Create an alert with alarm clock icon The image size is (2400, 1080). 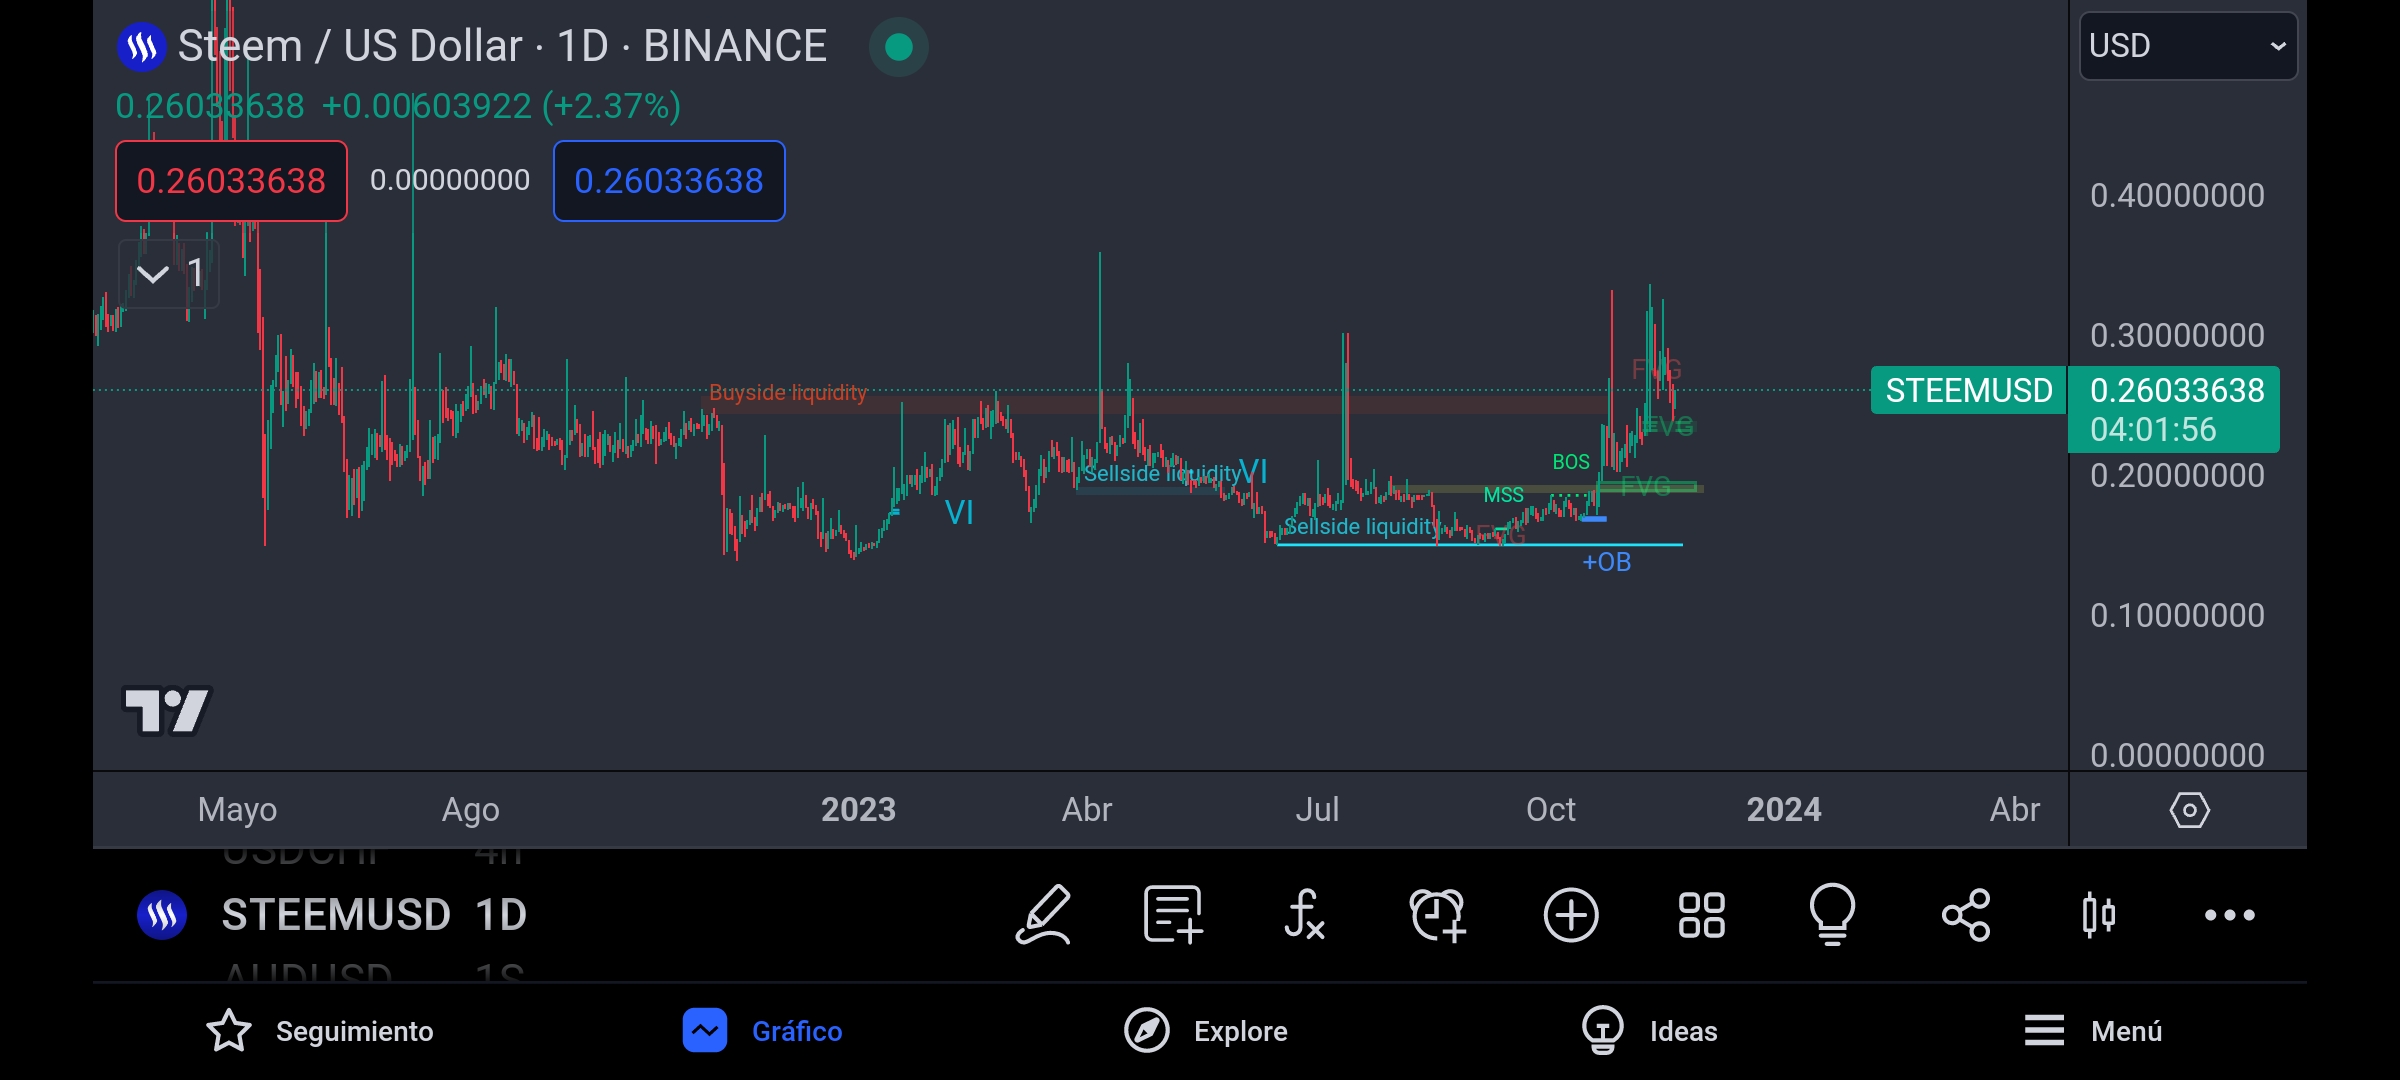coord(1437,914)
